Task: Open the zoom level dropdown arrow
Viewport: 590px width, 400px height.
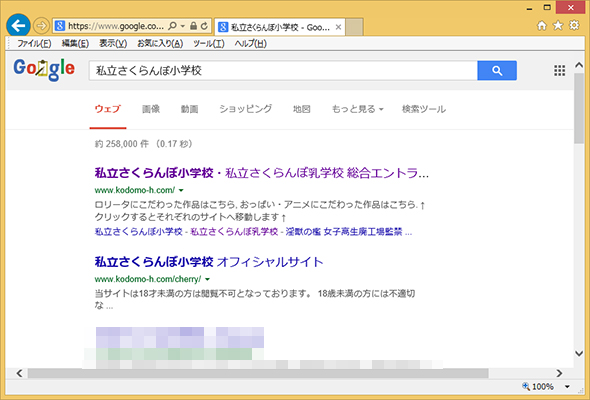Action: pyautogui.click(x=567, y=386)
